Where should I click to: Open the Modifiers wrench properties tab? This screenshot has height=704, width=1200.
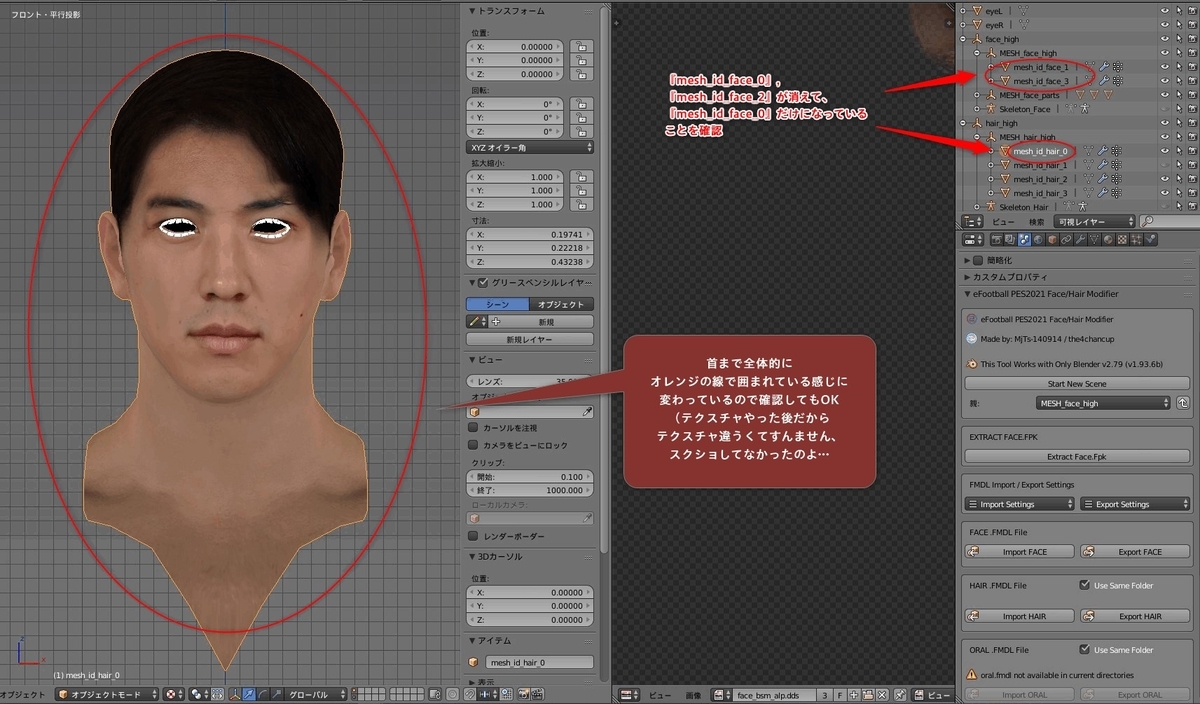tap(1080, 240)
